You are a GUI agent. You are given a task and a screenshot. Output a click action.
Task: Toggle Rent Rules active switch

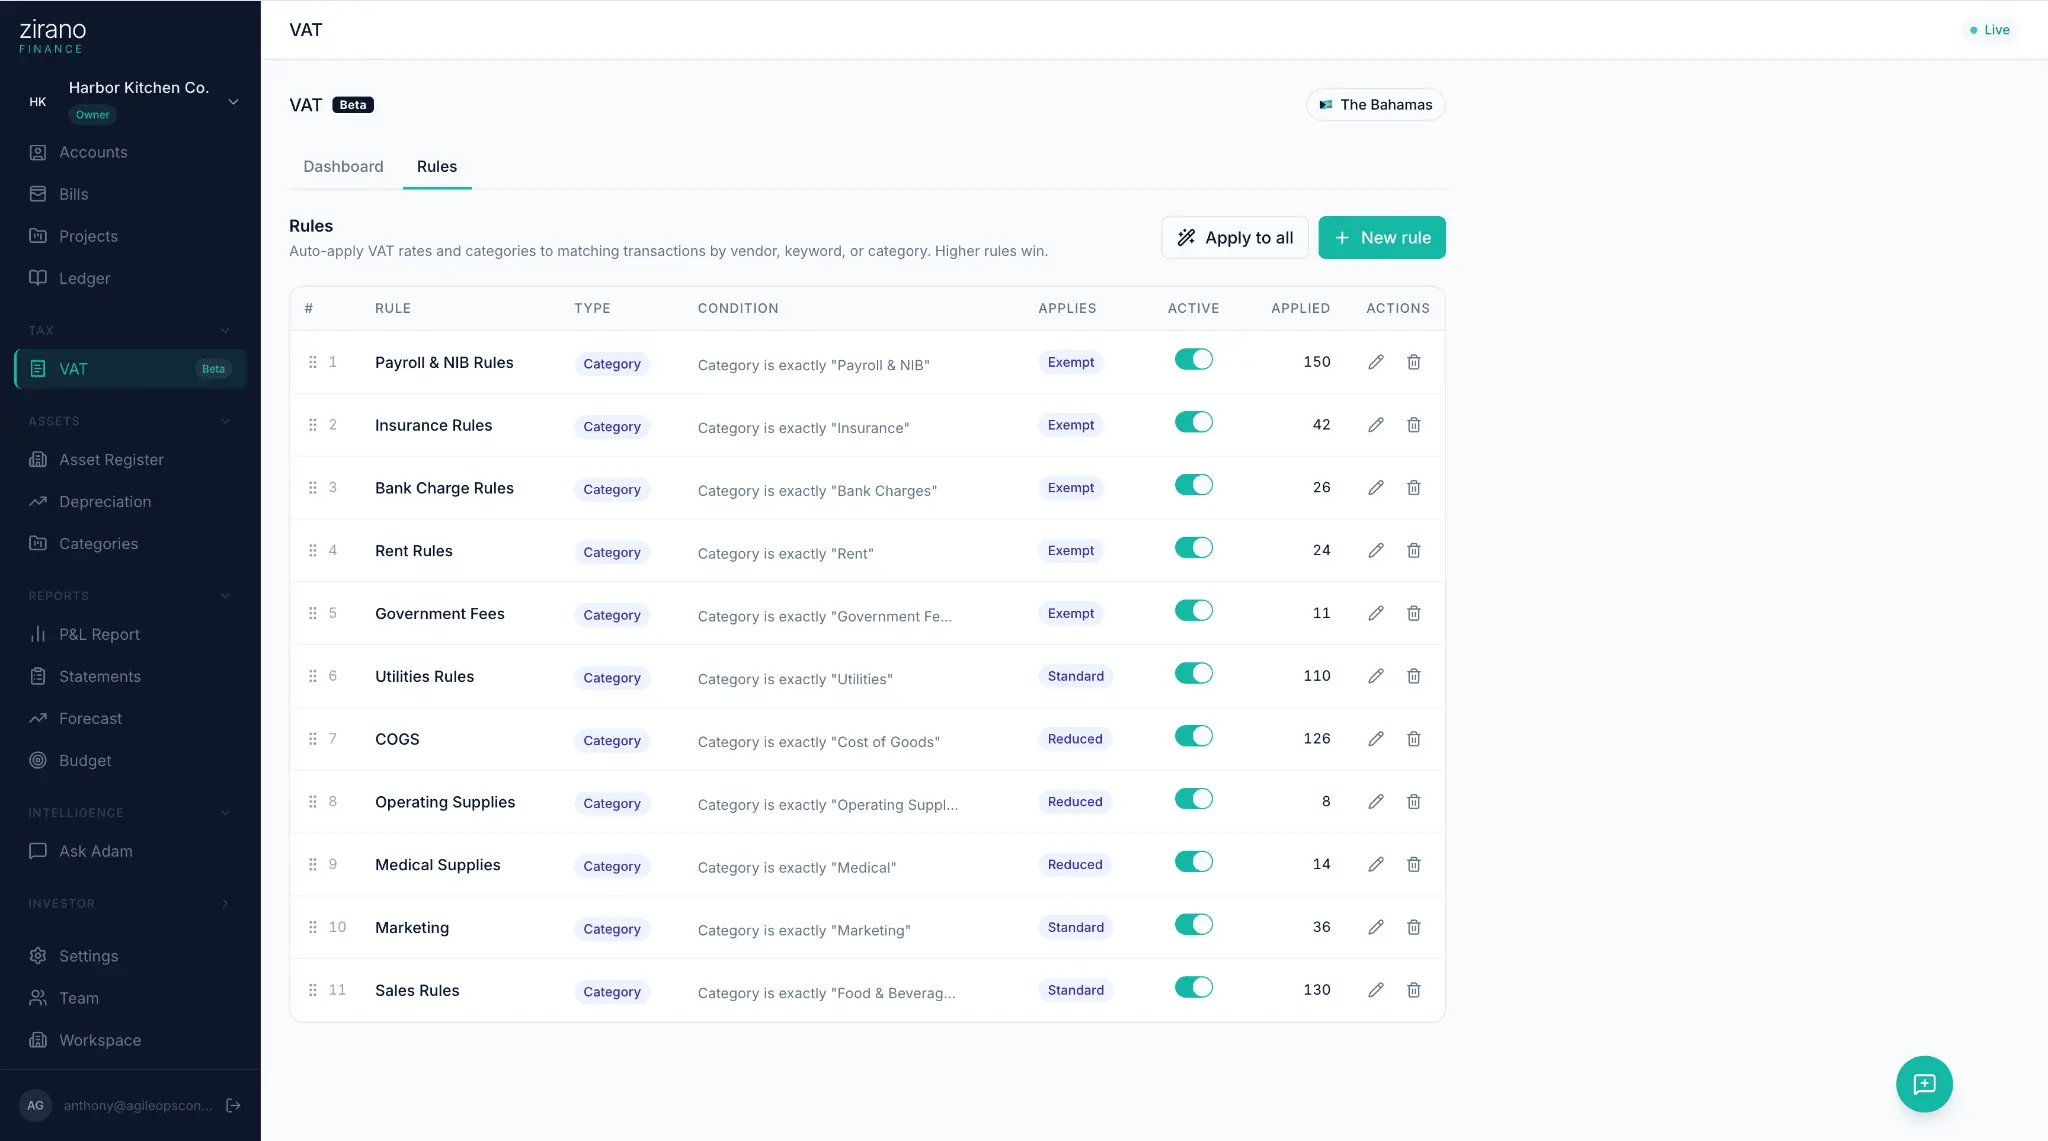tap(1193, 548)
